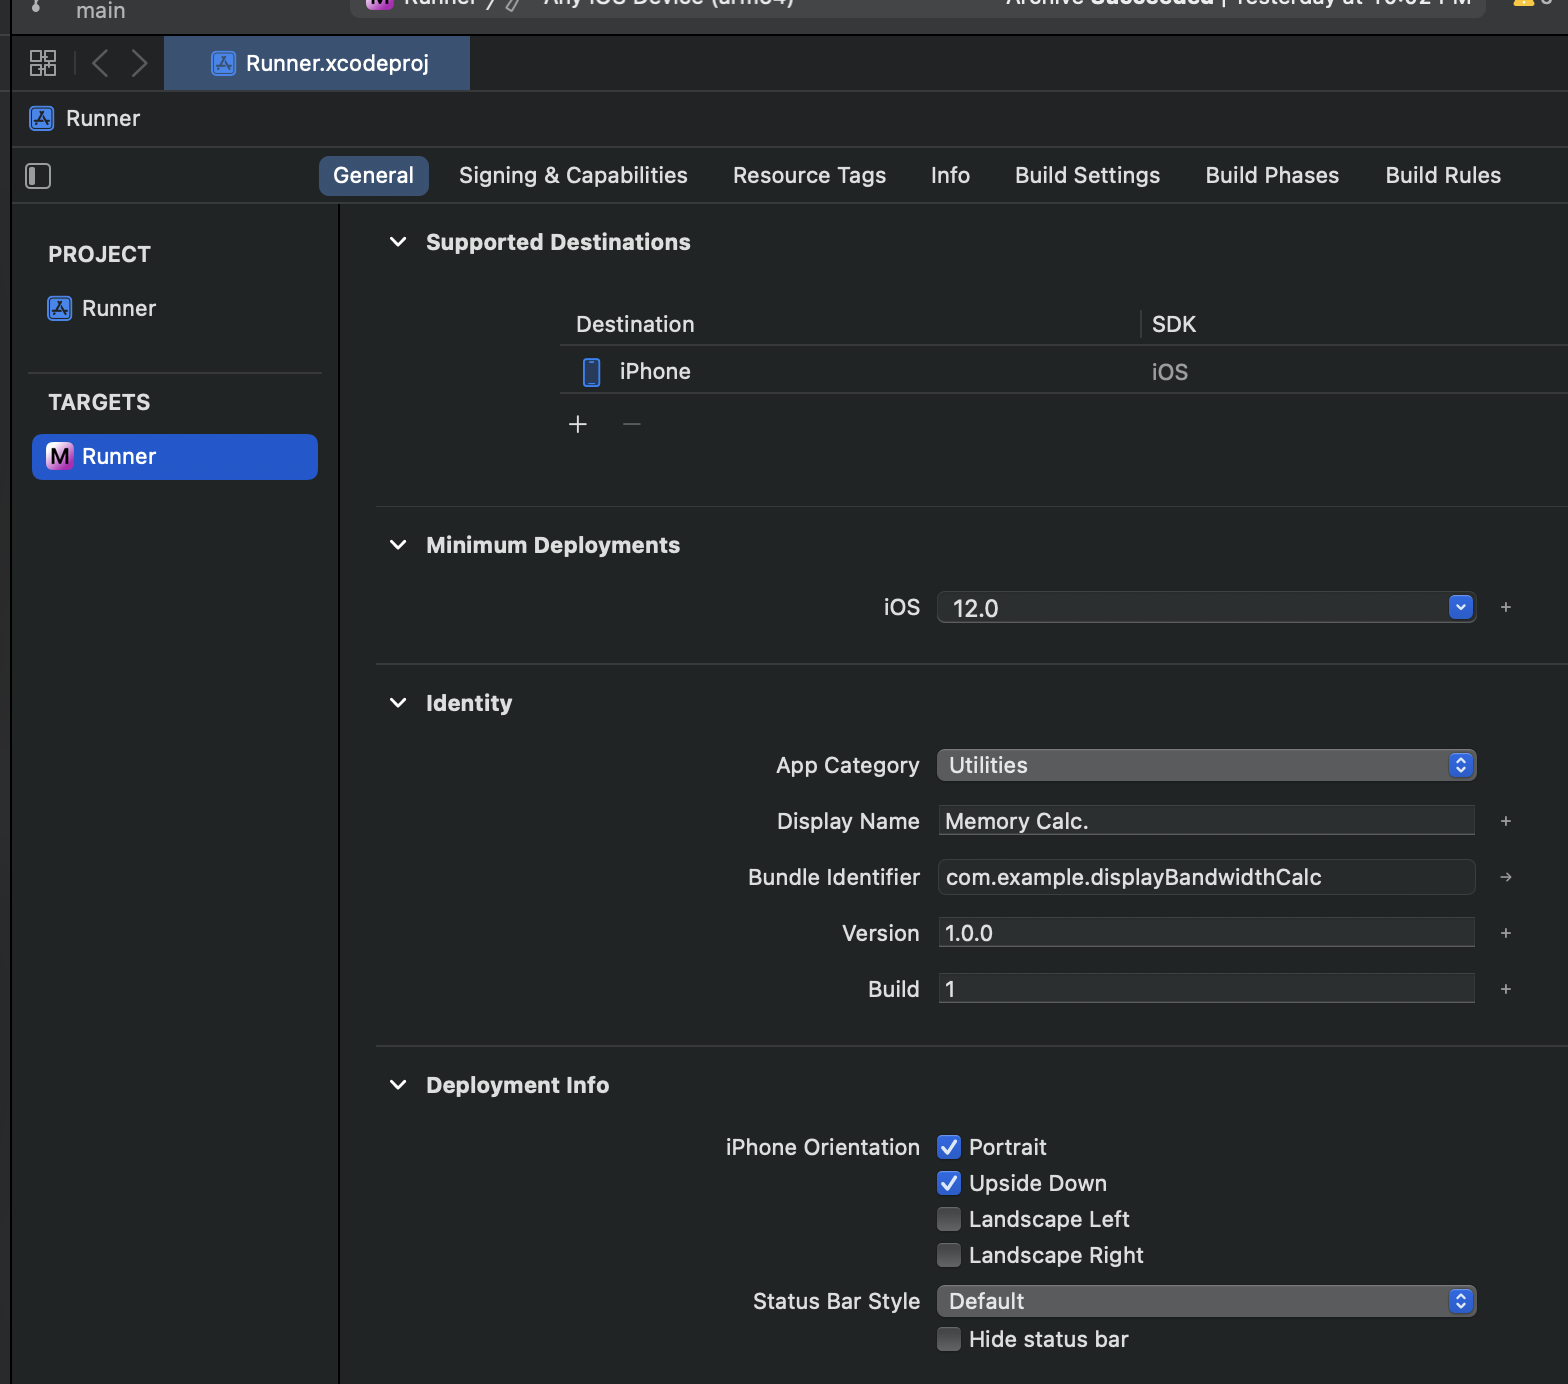Remove destination with the minus button

(x=632, y=424)
